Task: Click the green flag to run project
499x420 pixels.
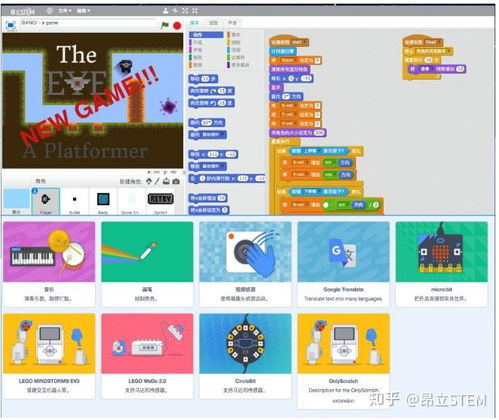Action: point(165,25)
